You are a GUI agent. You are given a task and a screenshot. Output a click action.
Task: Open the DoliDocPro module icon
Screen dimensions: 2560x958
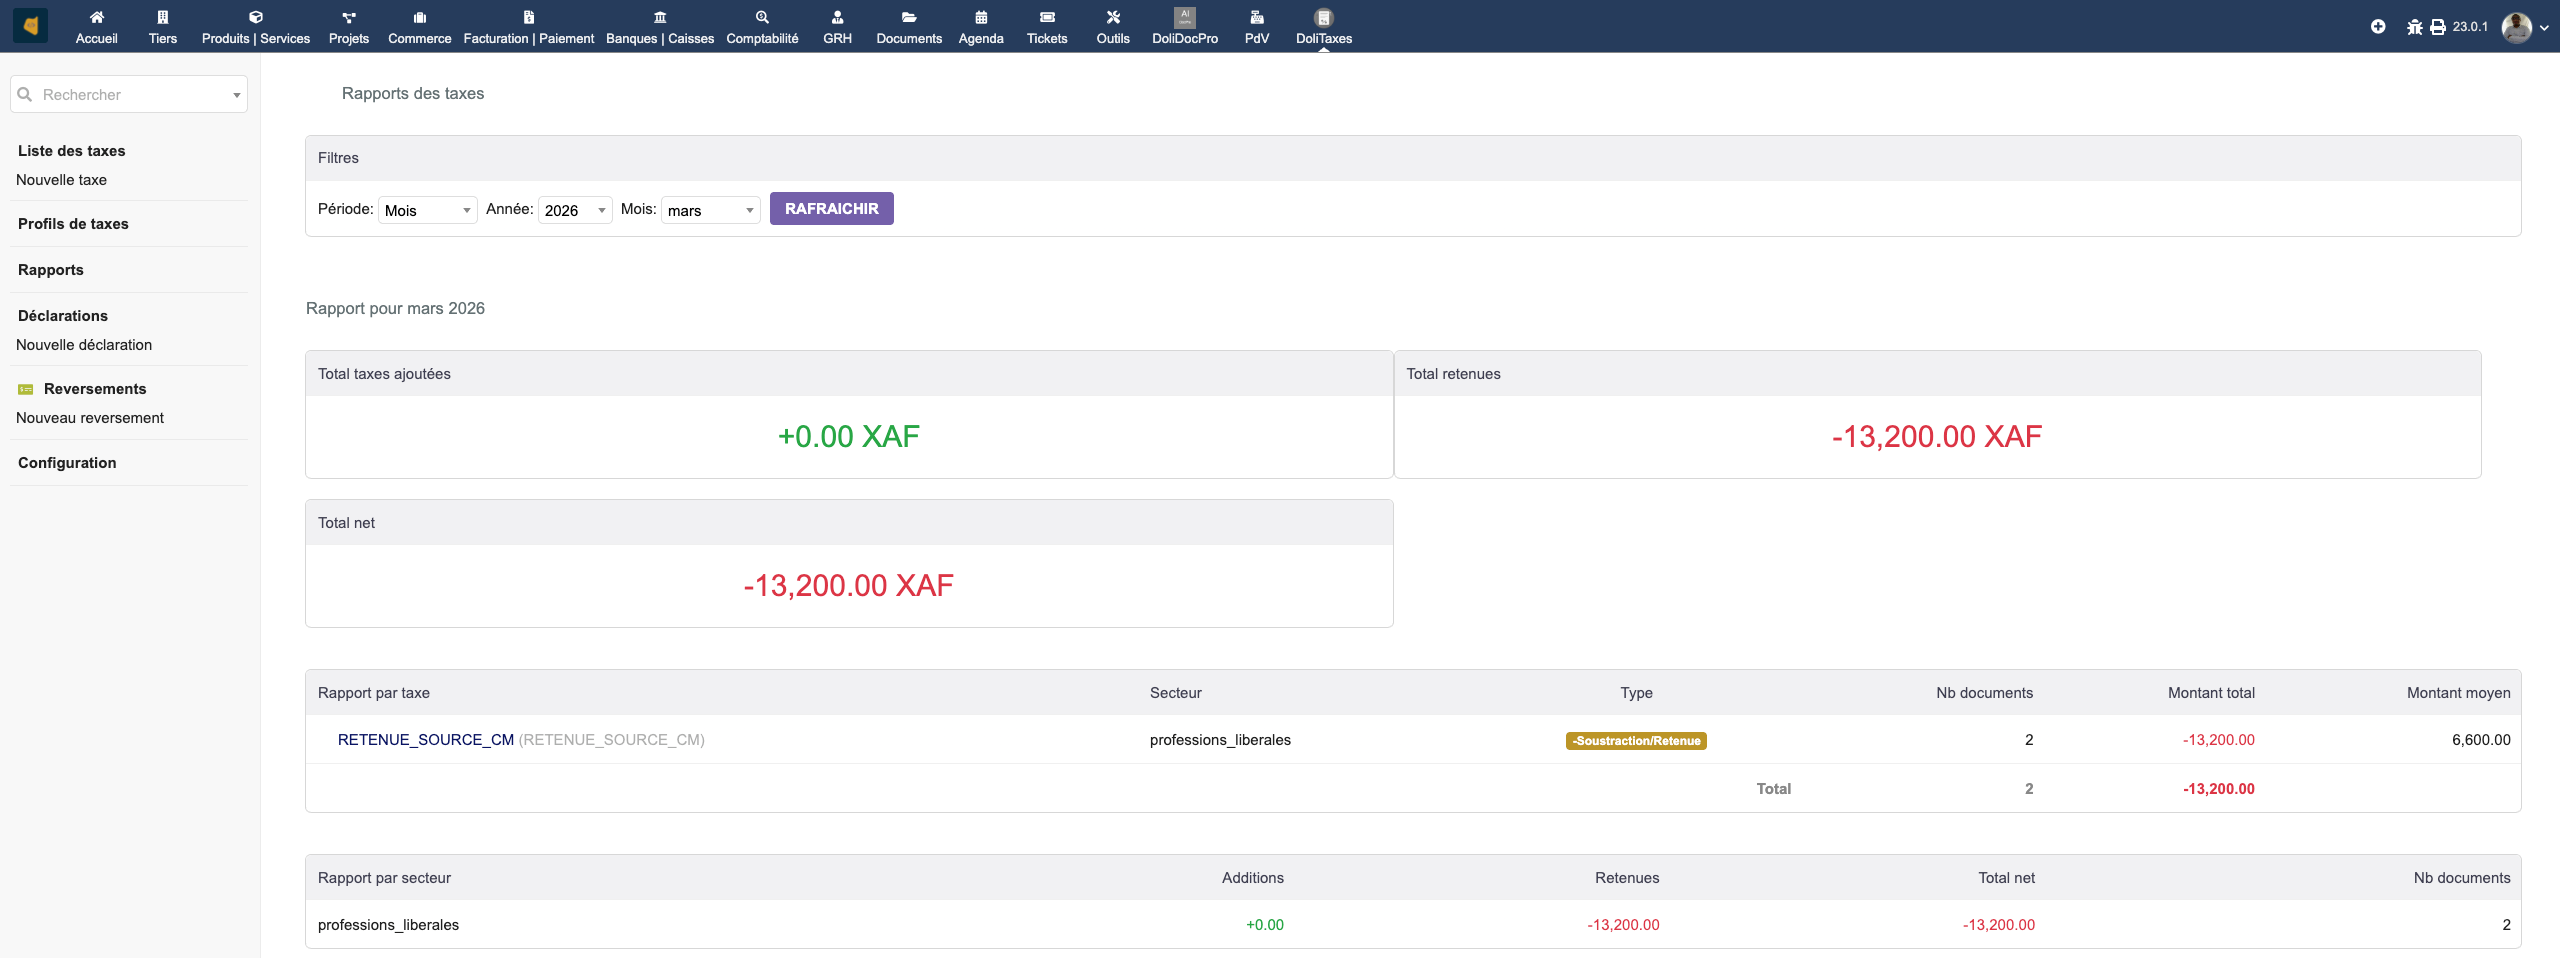pos(1184,17)
